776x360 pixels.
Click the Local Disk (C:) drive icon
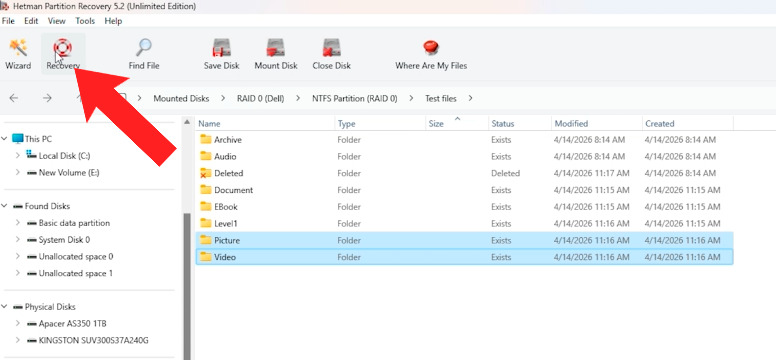pos(32,155)
